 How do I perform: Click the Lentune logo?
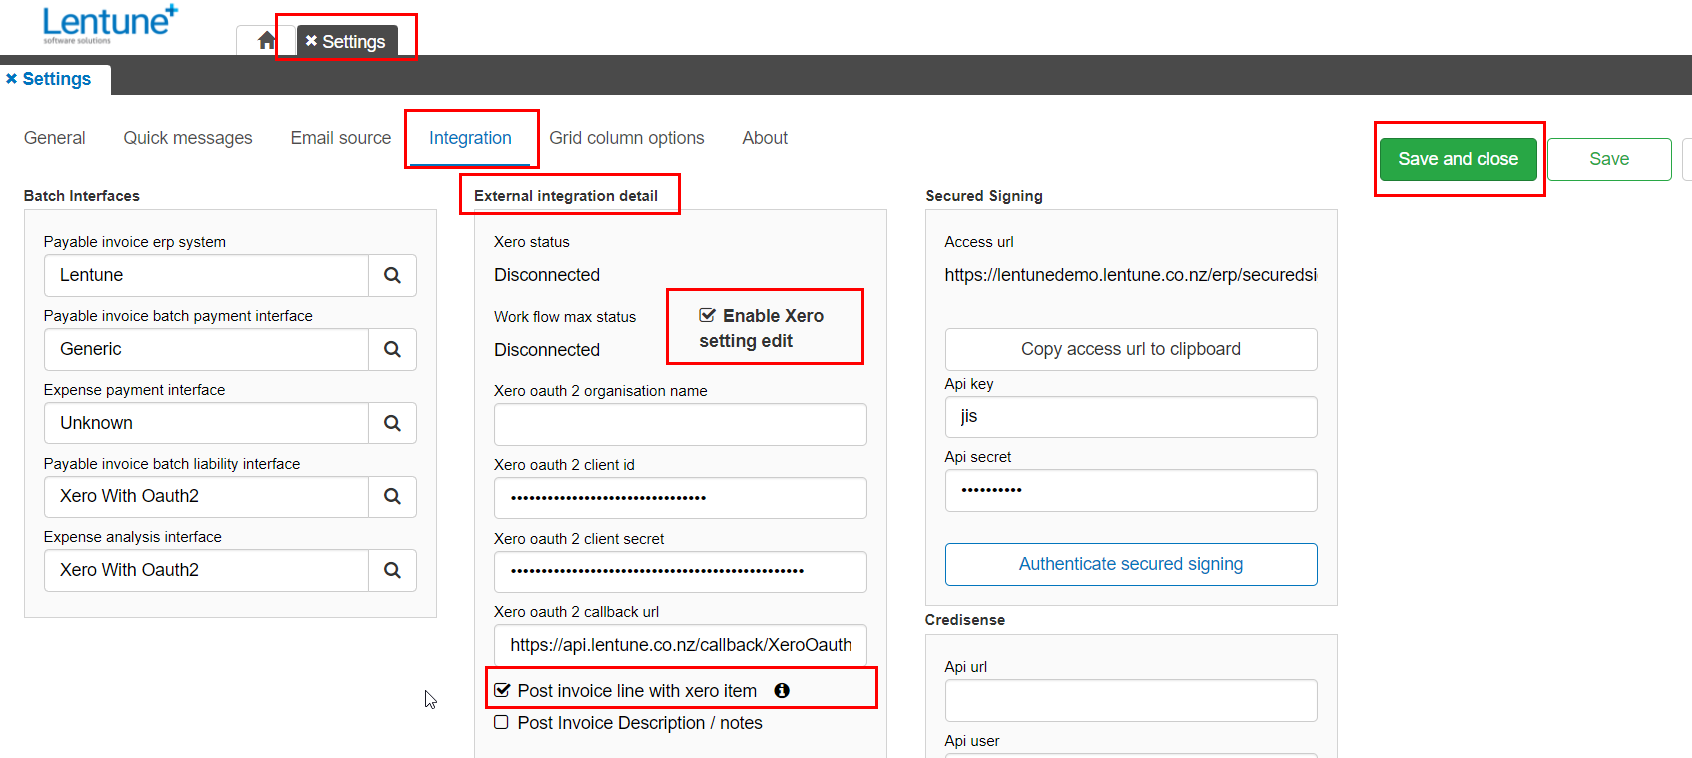pyautogui.click(x=110, y=24)
